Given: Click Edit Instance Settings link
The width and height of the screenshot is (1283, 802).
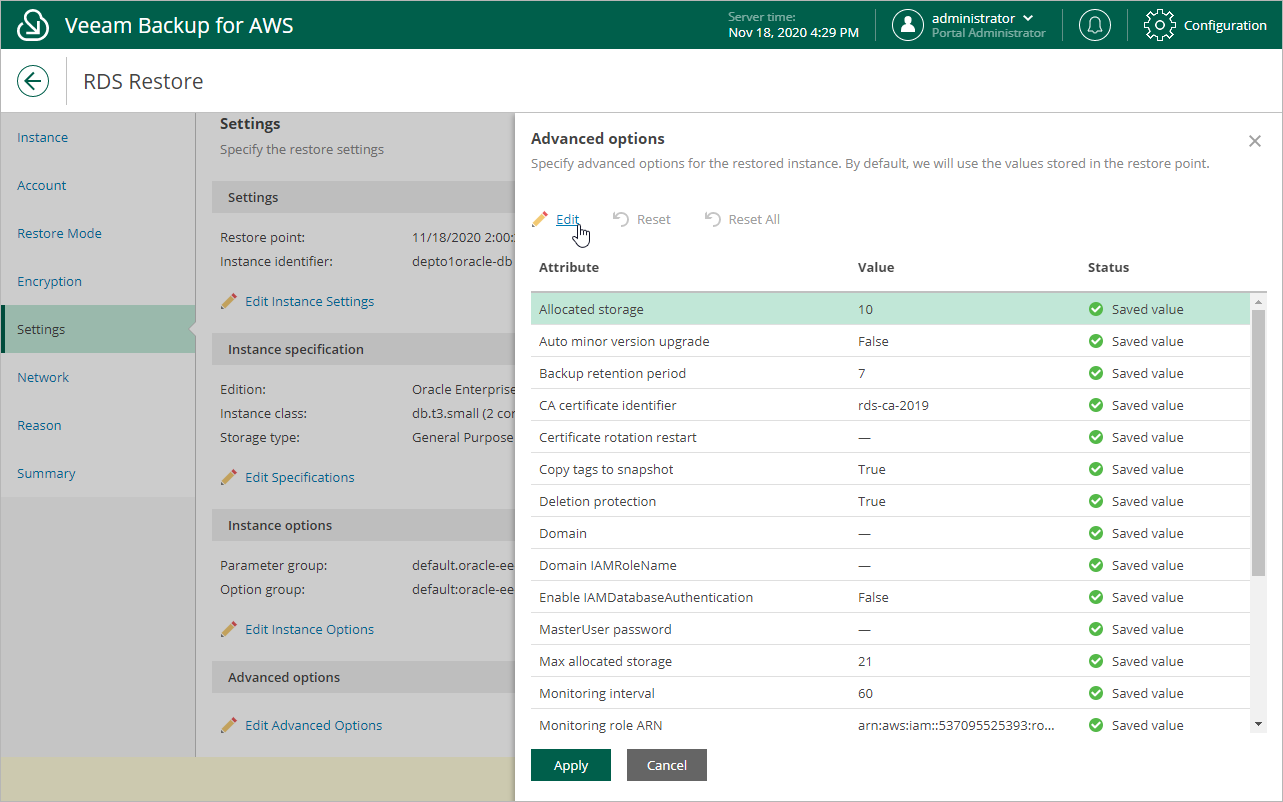Looking at the screenshot, I should pyautogui.click(x=309, y=301).
